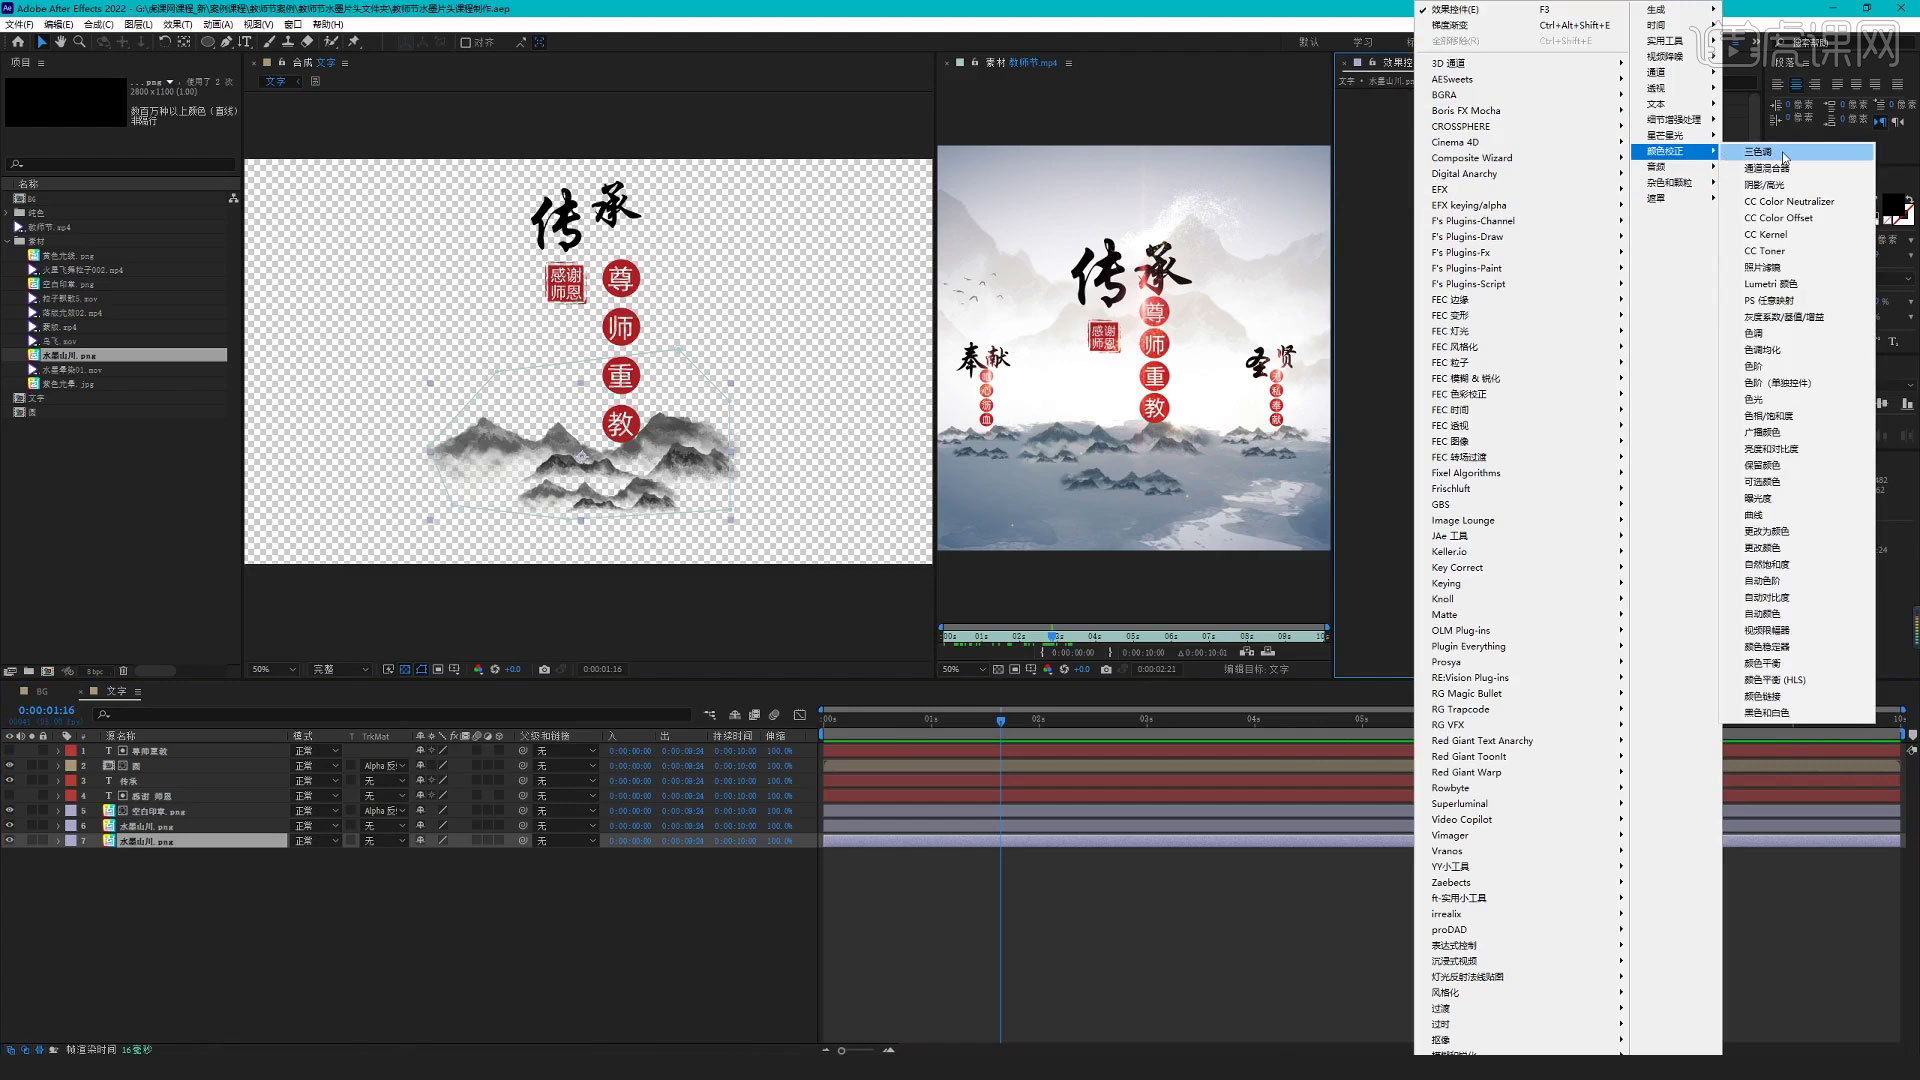The height and width of the screenshot is (1080, 1920).
Task: Select the Type text tool
Action: tap(245, 42)
